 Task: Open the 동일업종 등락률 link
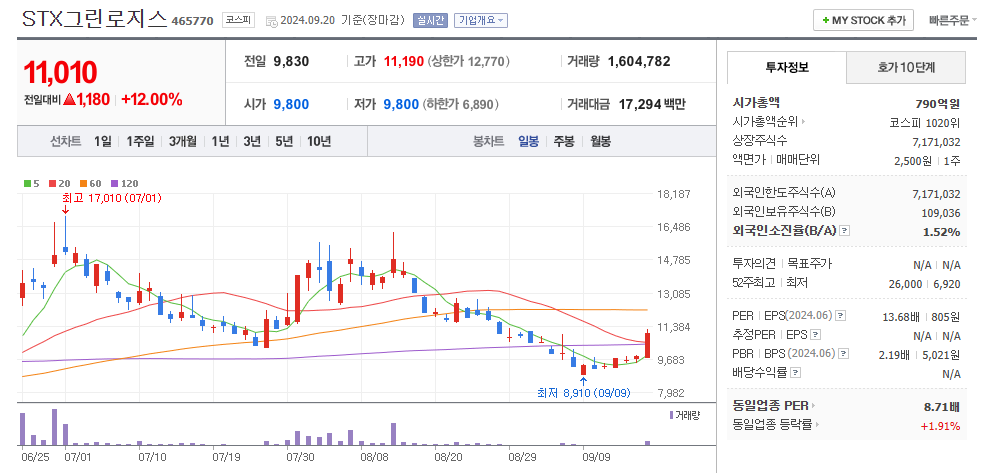[x=777, y=425]
